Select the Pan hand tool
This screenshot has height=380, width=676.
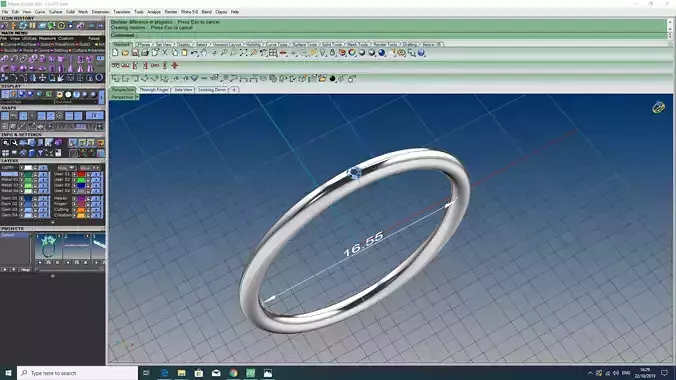click(x=204, y=53)
